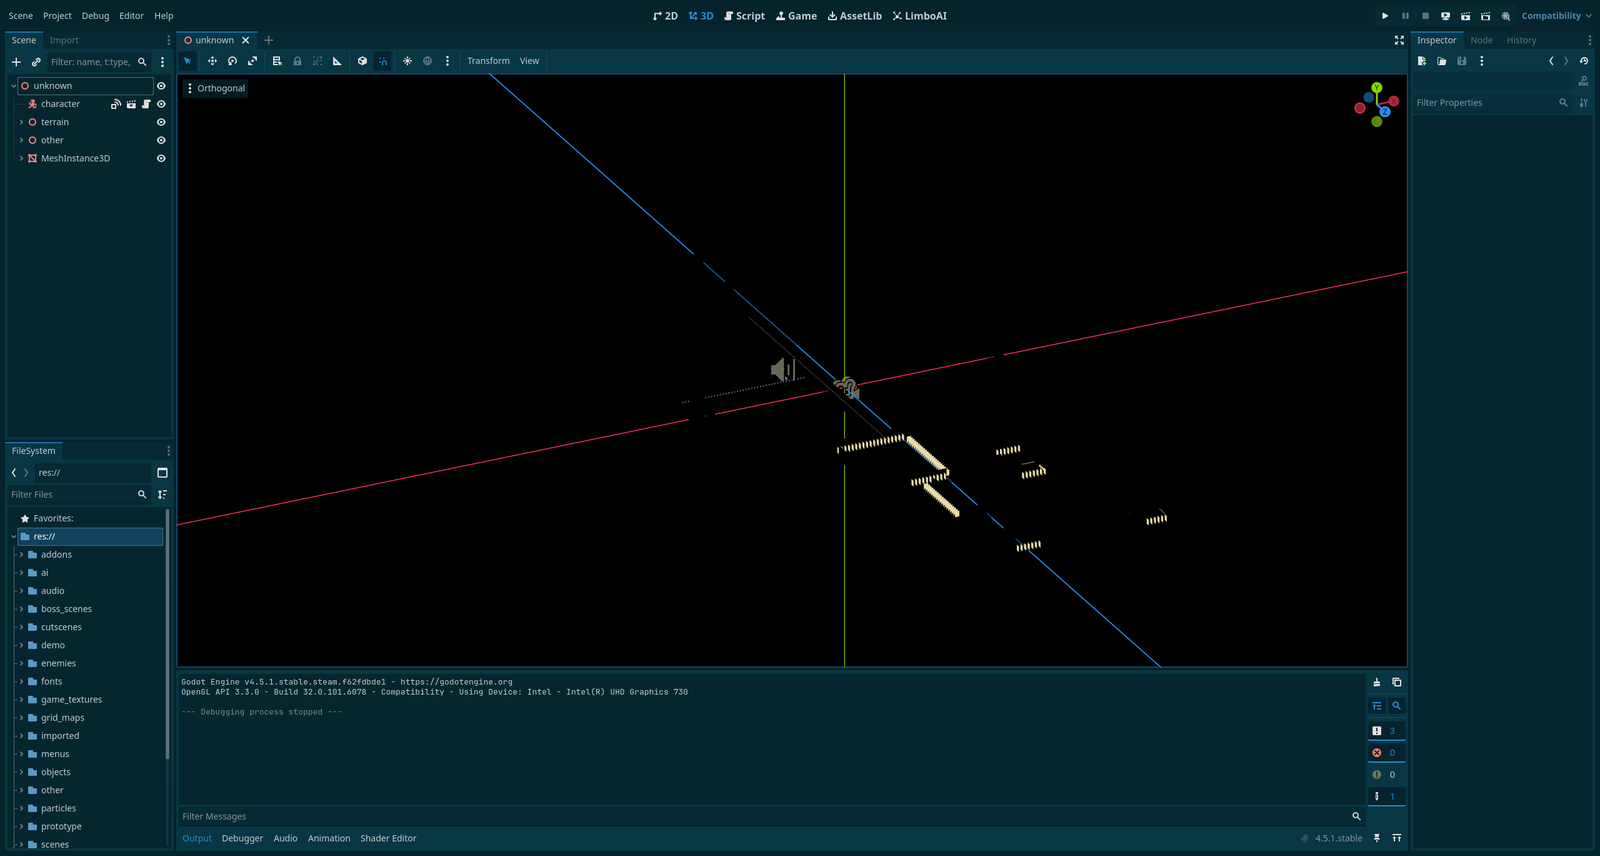
Task: Lock the selected node with the padlock icon
Action: coord(297,61)
